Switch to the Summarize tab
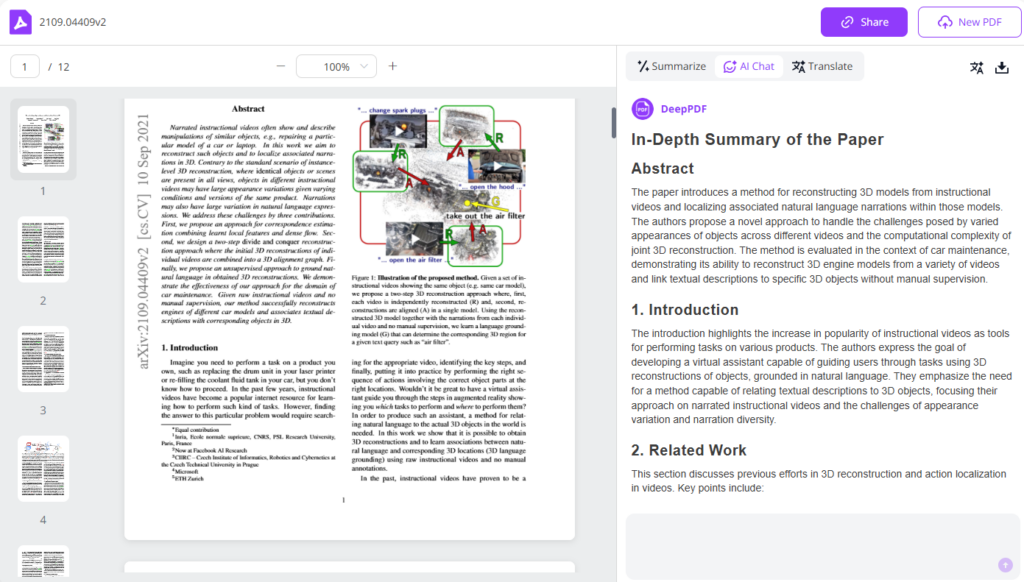The image size is (1024, 582). (672, 66)
